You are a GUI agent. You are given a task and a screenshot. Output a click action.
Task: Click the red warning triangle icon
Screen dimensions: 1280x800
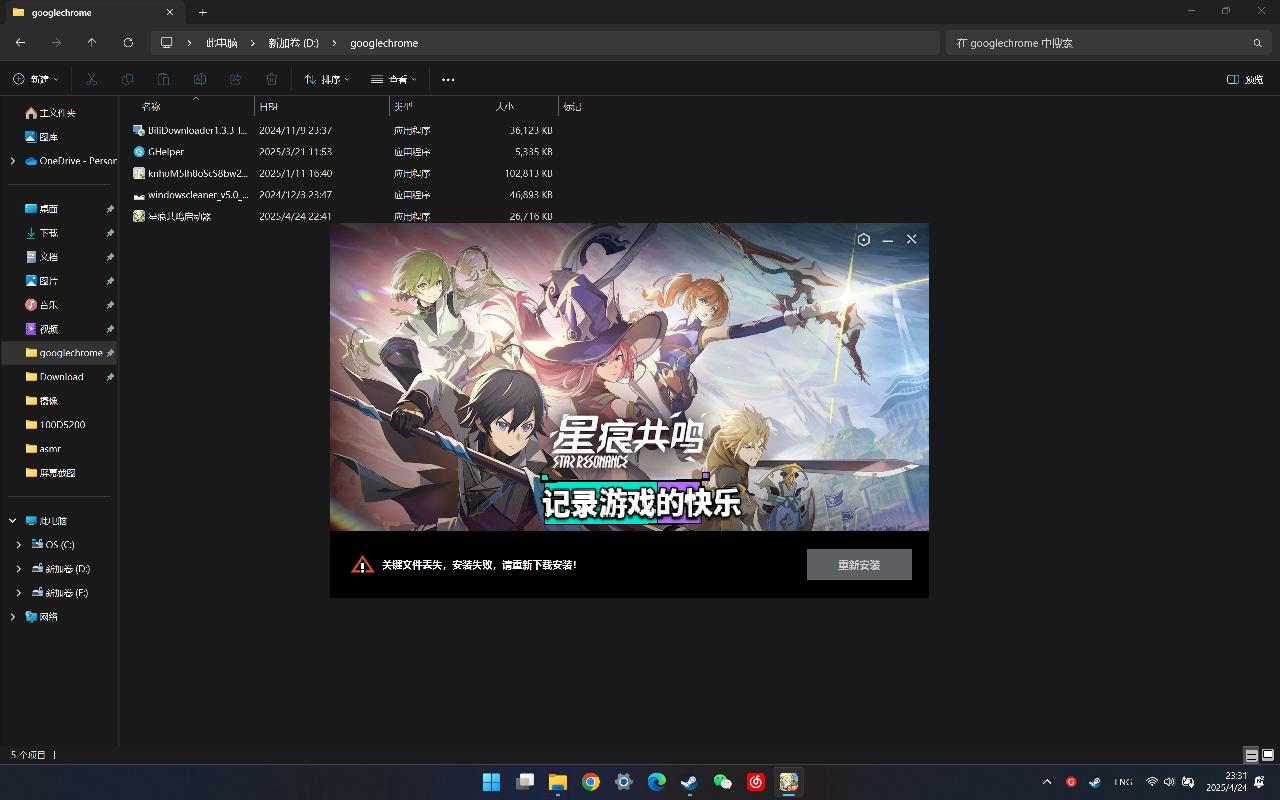362,565
